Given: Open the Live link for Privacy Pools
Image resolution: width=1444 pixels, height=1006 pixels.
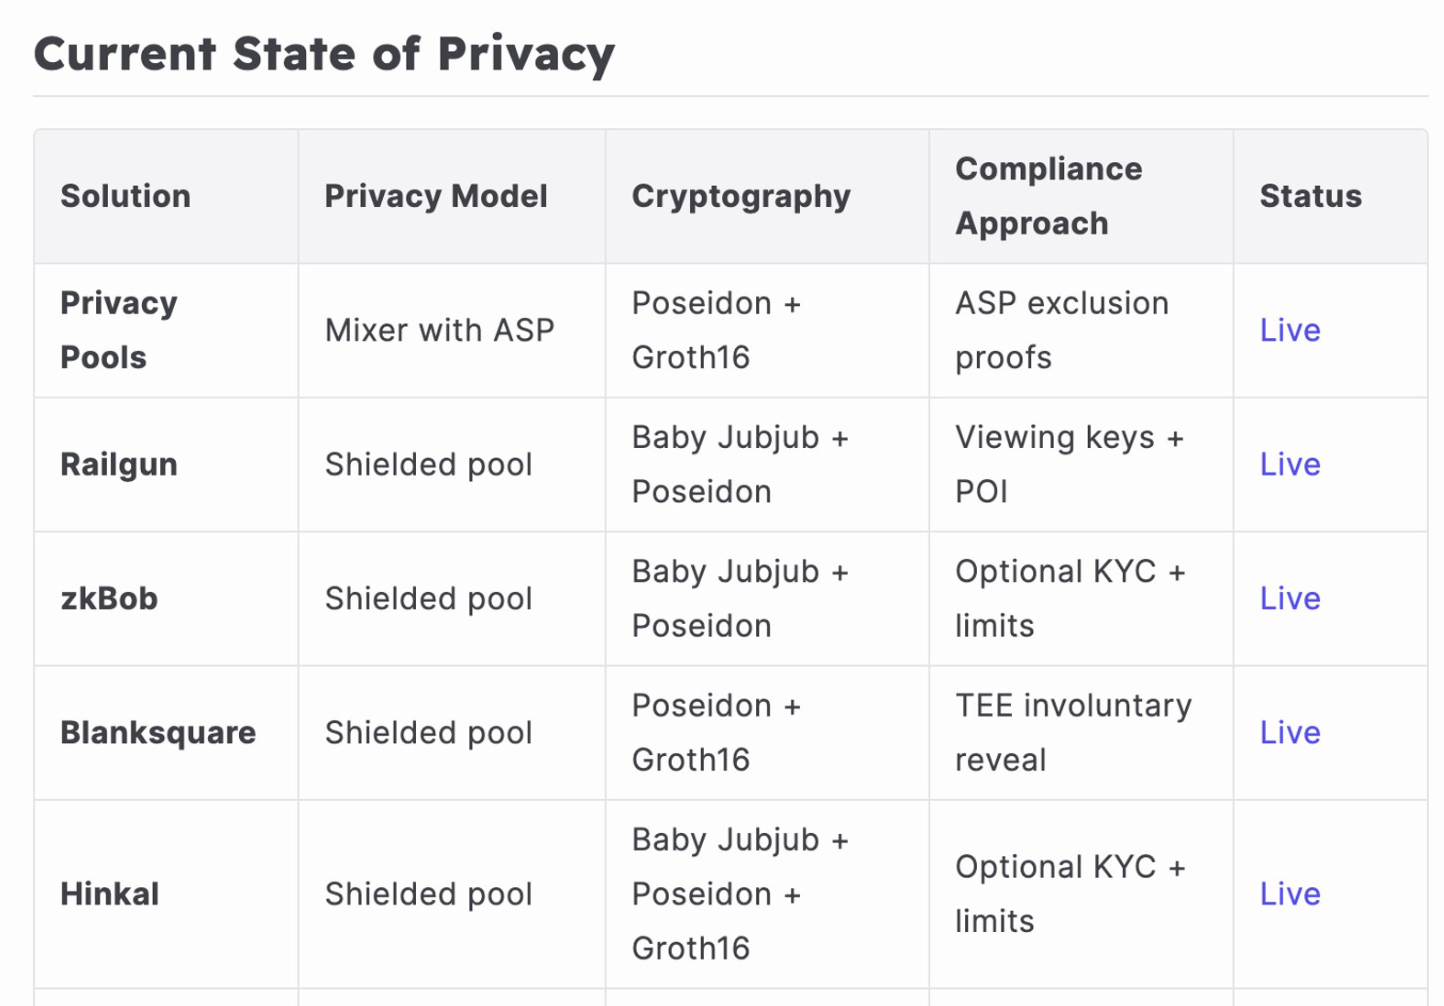Looking at the screenshot, I should (x=1290, y=331).
